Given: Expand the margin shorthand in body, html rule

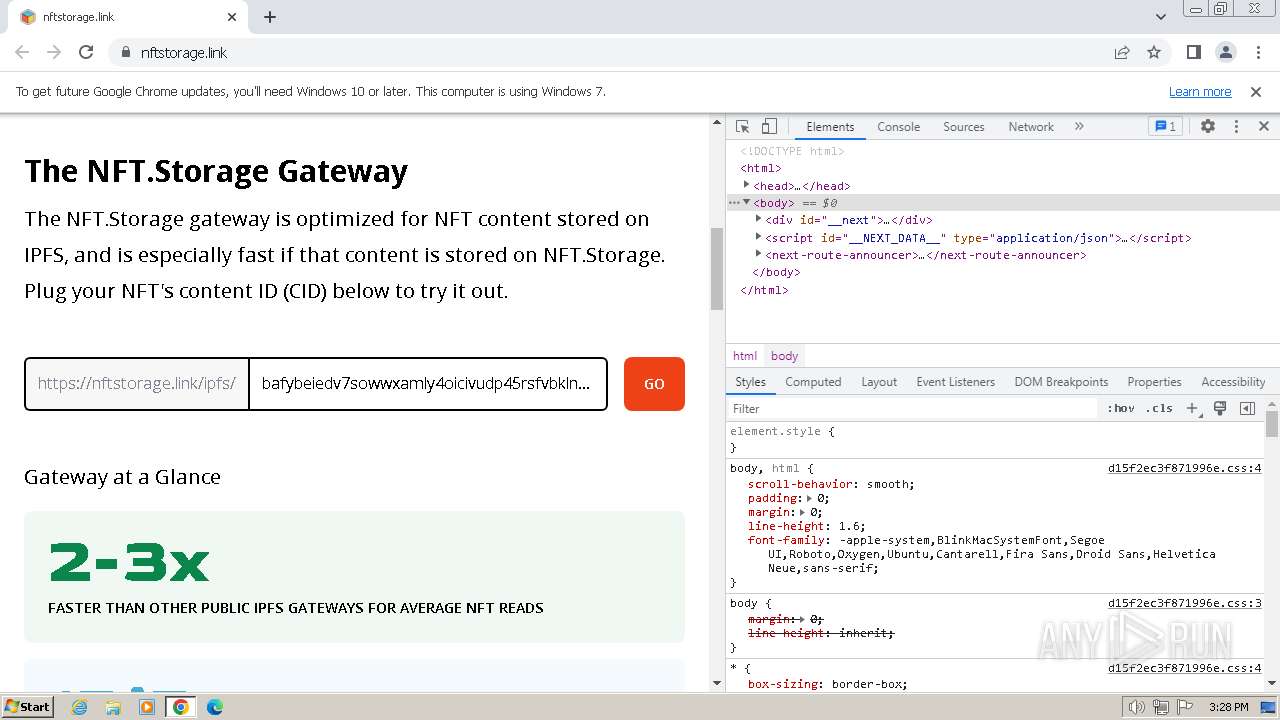Looking at the screenshot, I should [802, 512].
